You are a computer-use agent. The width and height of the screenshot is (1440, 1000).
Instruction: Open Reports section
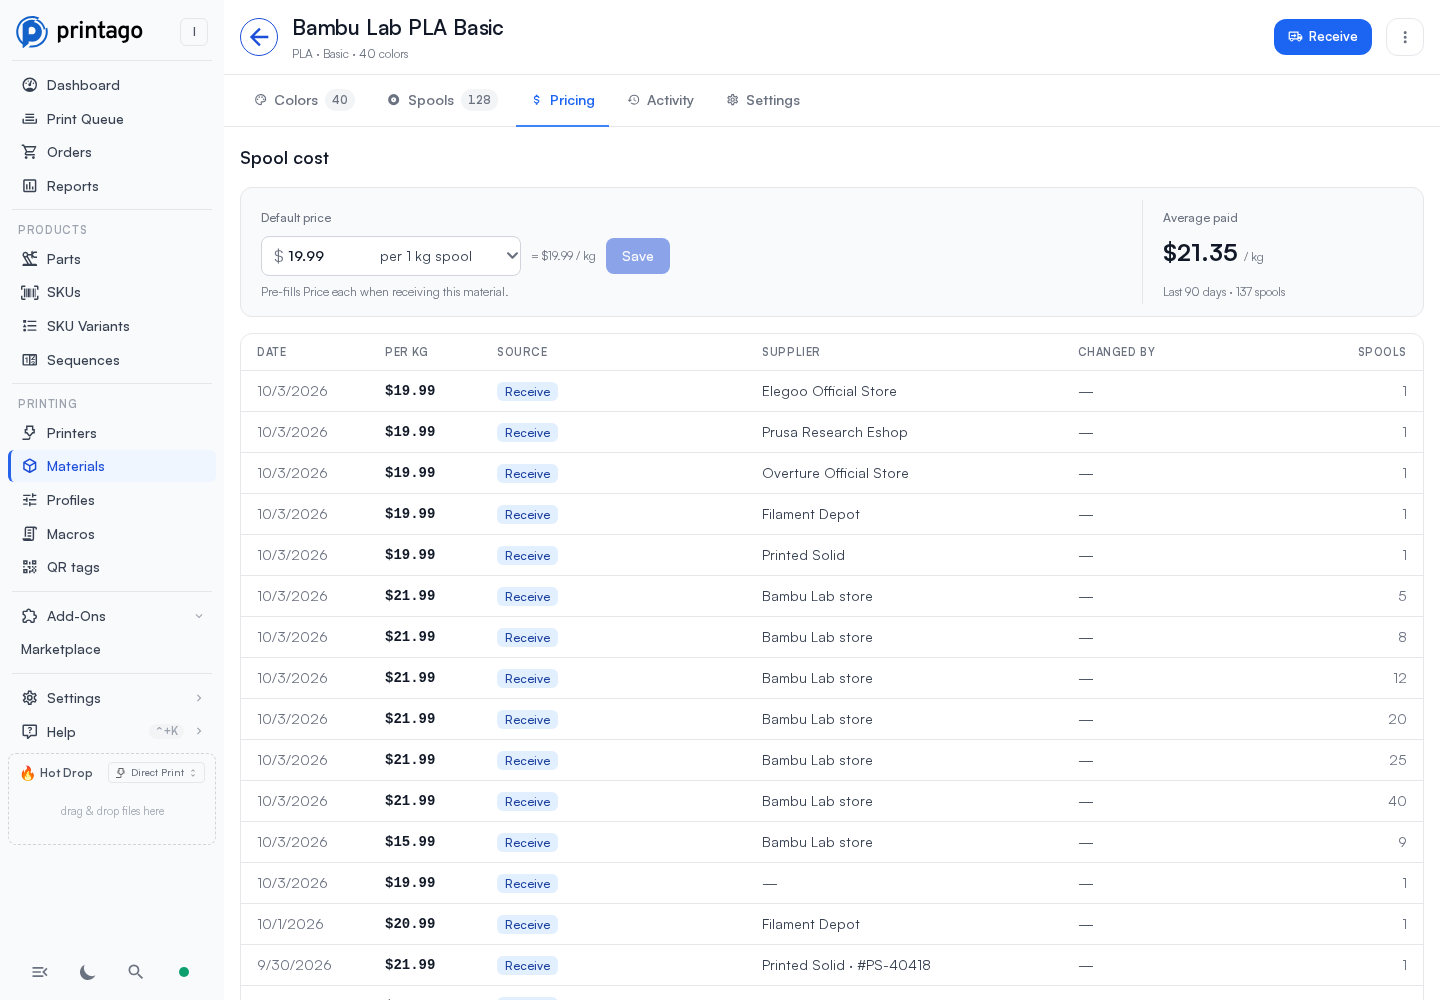[112, 186]
